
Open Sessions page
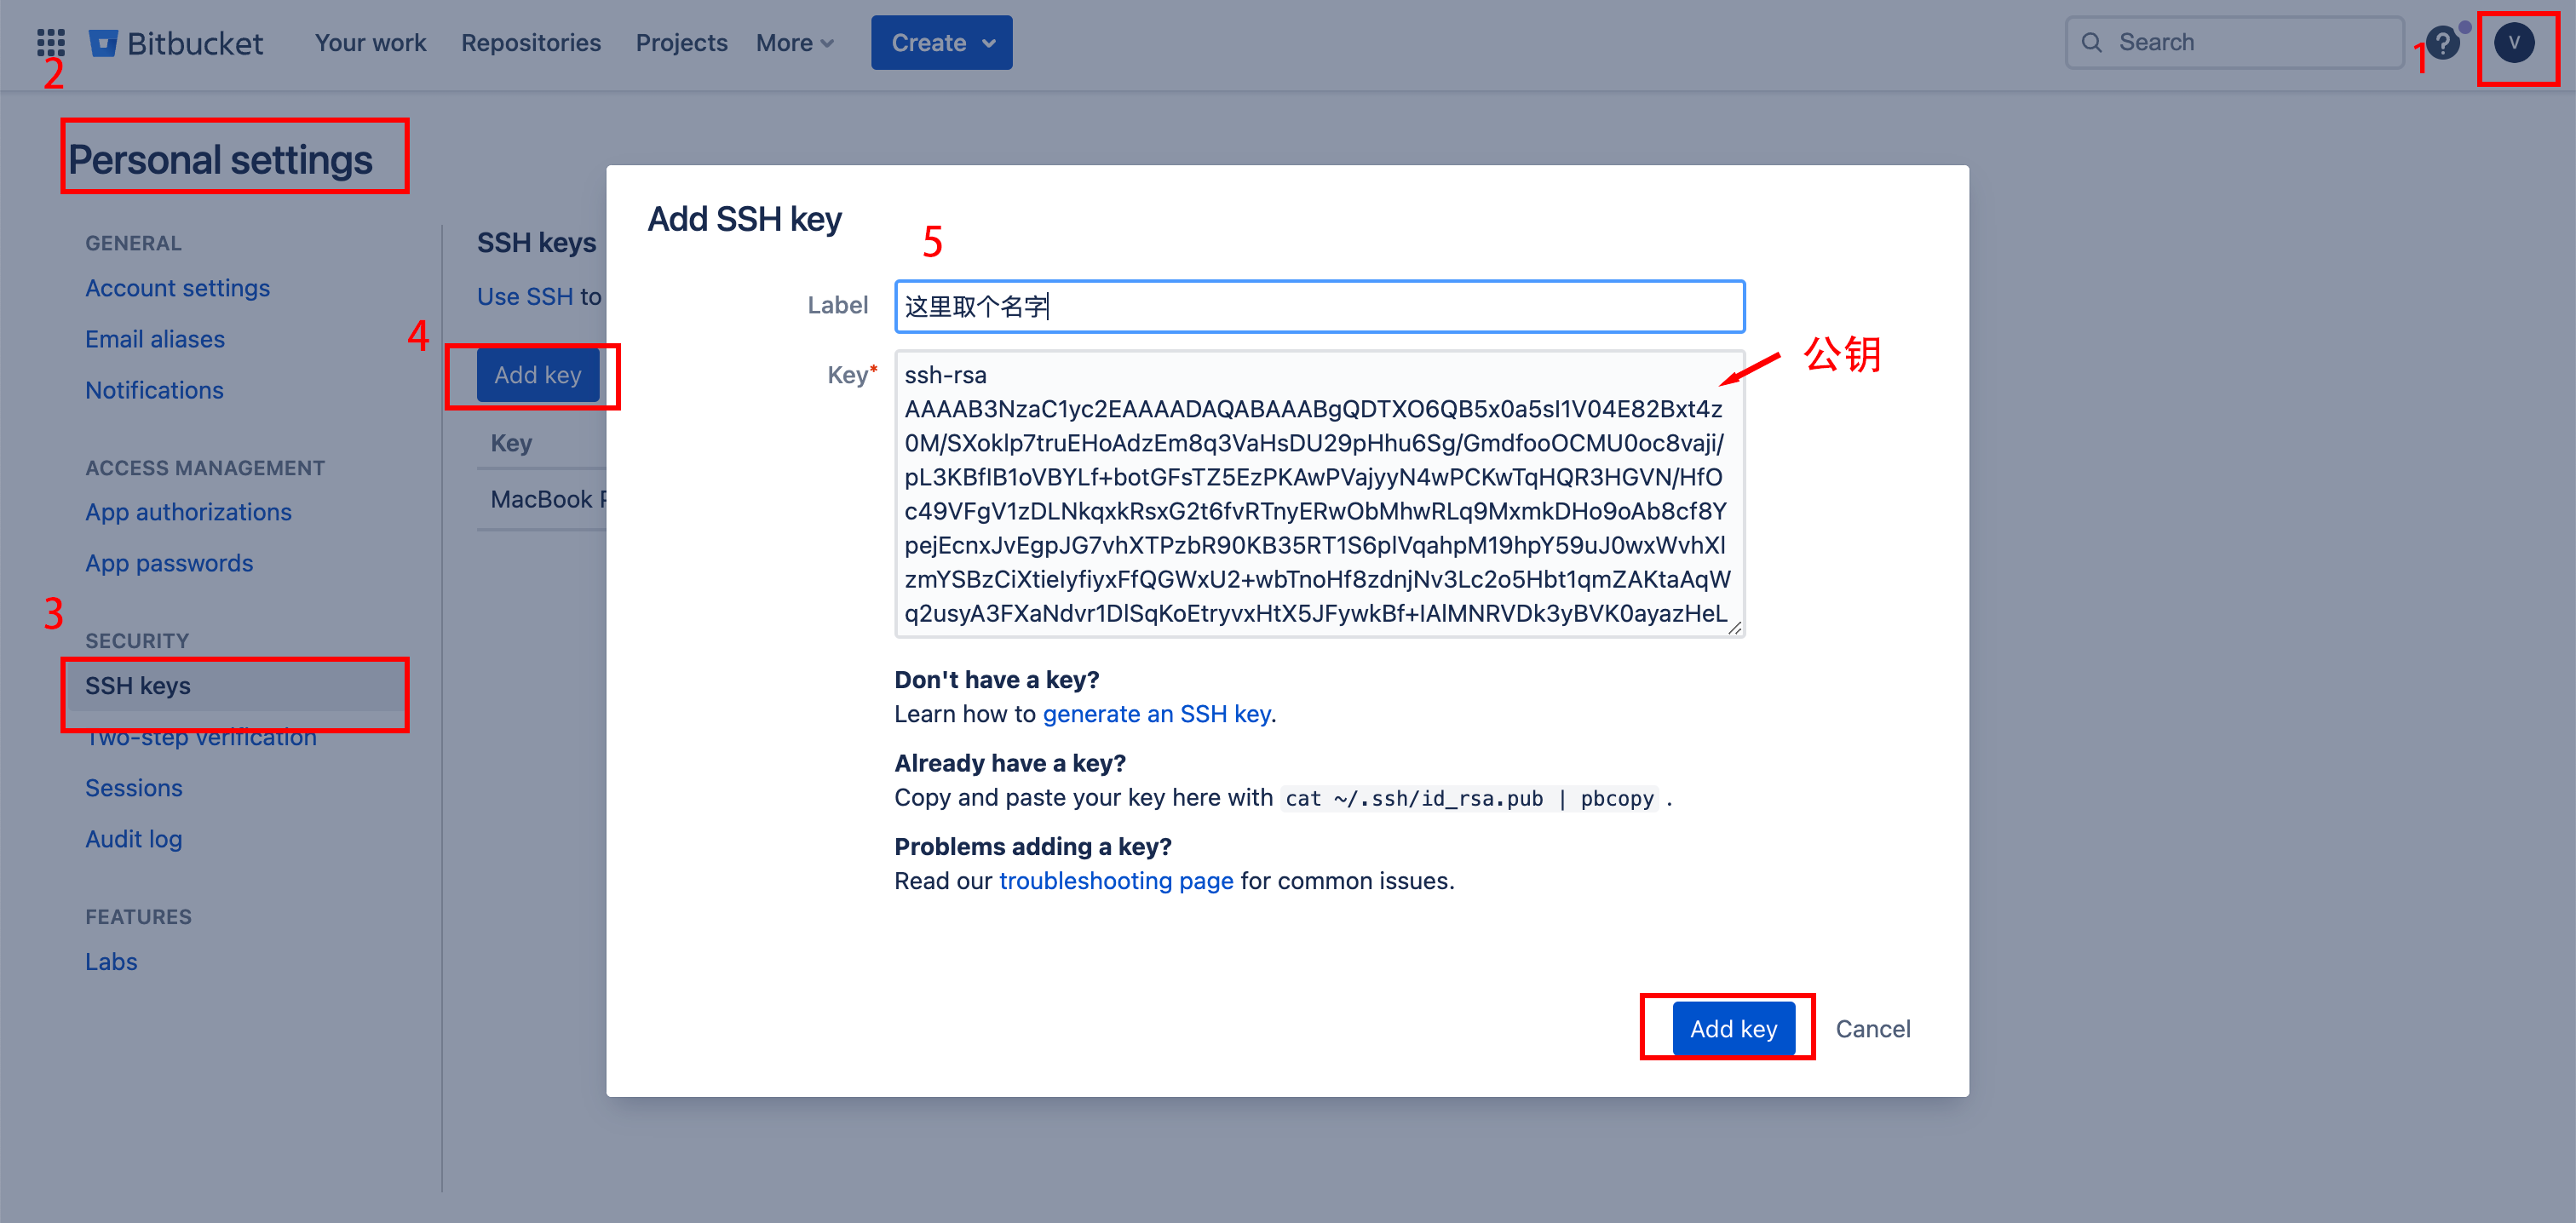[133, 788]
